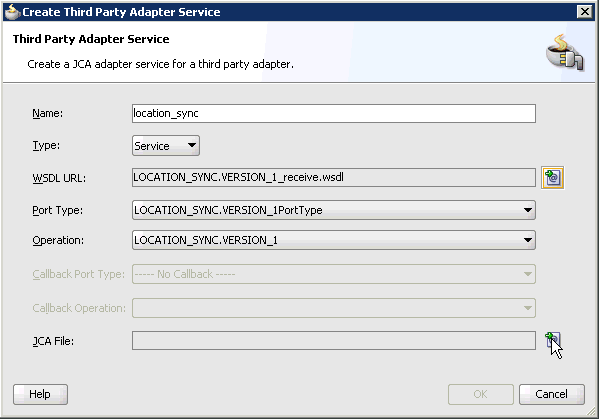The width and height of the screenshot is (599, 419).
Task: Click the Operation label
Action: tap(58, 240)
